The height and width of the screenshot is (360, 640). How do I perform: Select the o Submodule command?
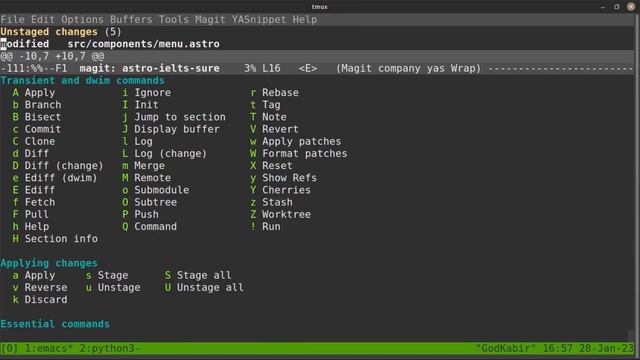(x=156, y=190)
